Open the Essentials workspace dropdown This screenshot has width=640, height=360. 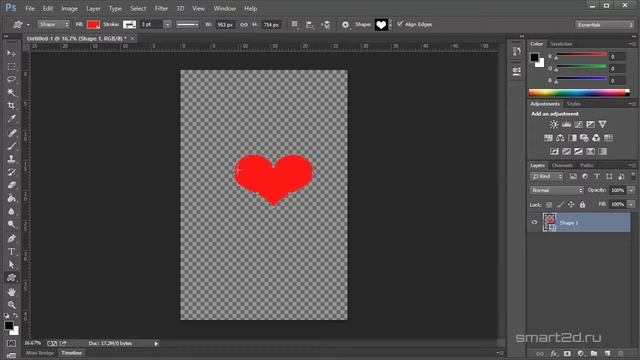point(604,25)
